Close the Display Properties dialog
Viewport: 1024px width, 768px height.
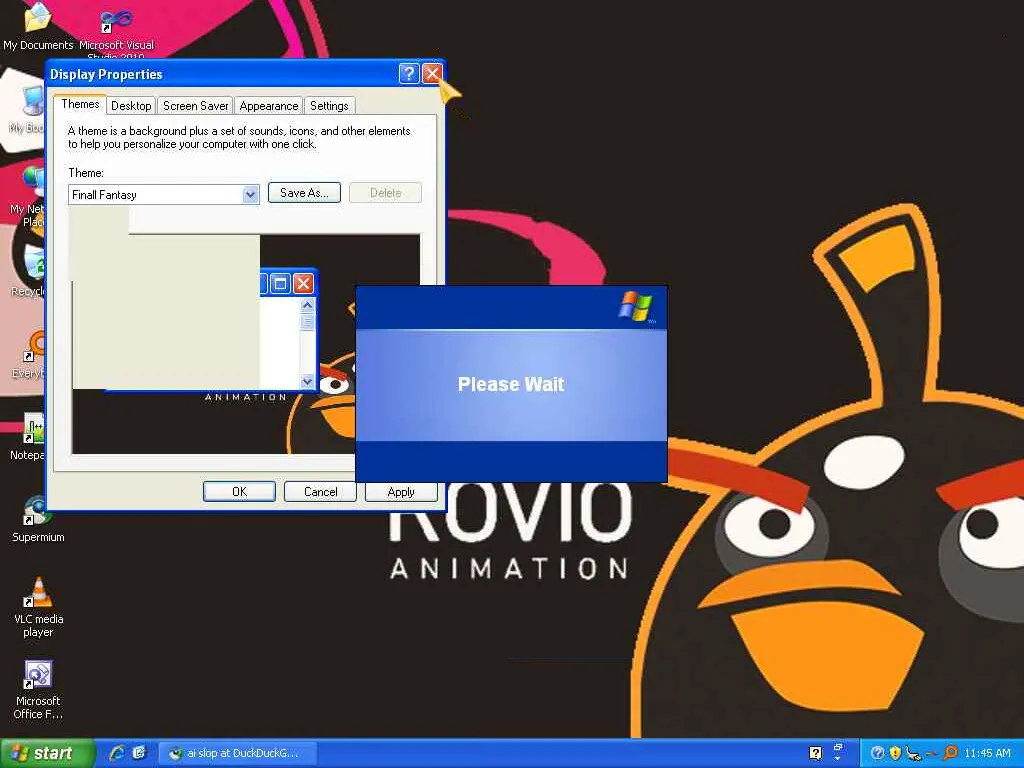(432, 74)
